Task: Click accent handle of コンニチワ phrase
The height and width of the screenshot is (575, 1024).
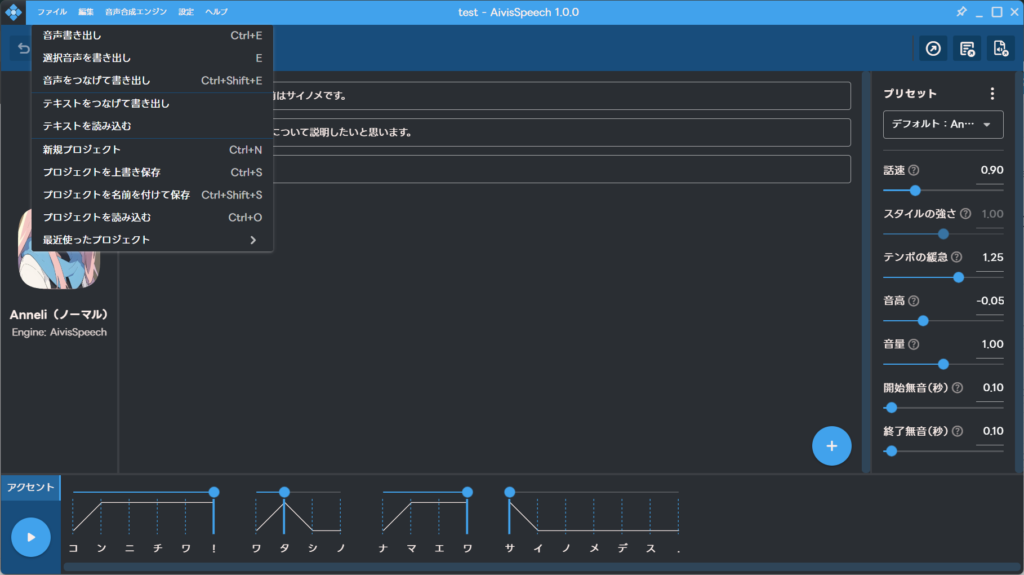Action: [x=214, y=492]
